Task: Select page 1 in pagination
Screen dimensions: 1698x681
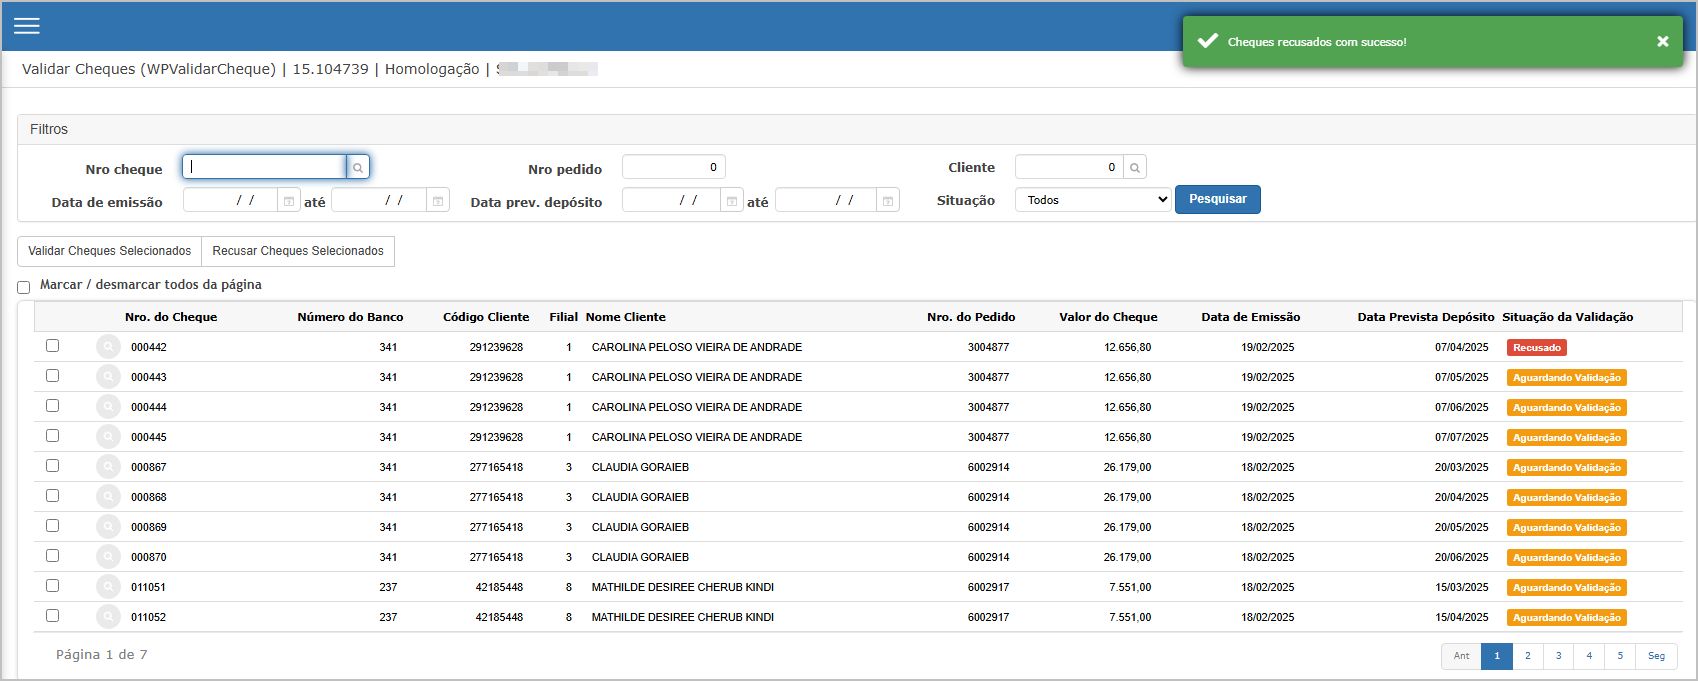Action: pyautogui.click(x=1497, y=656)
